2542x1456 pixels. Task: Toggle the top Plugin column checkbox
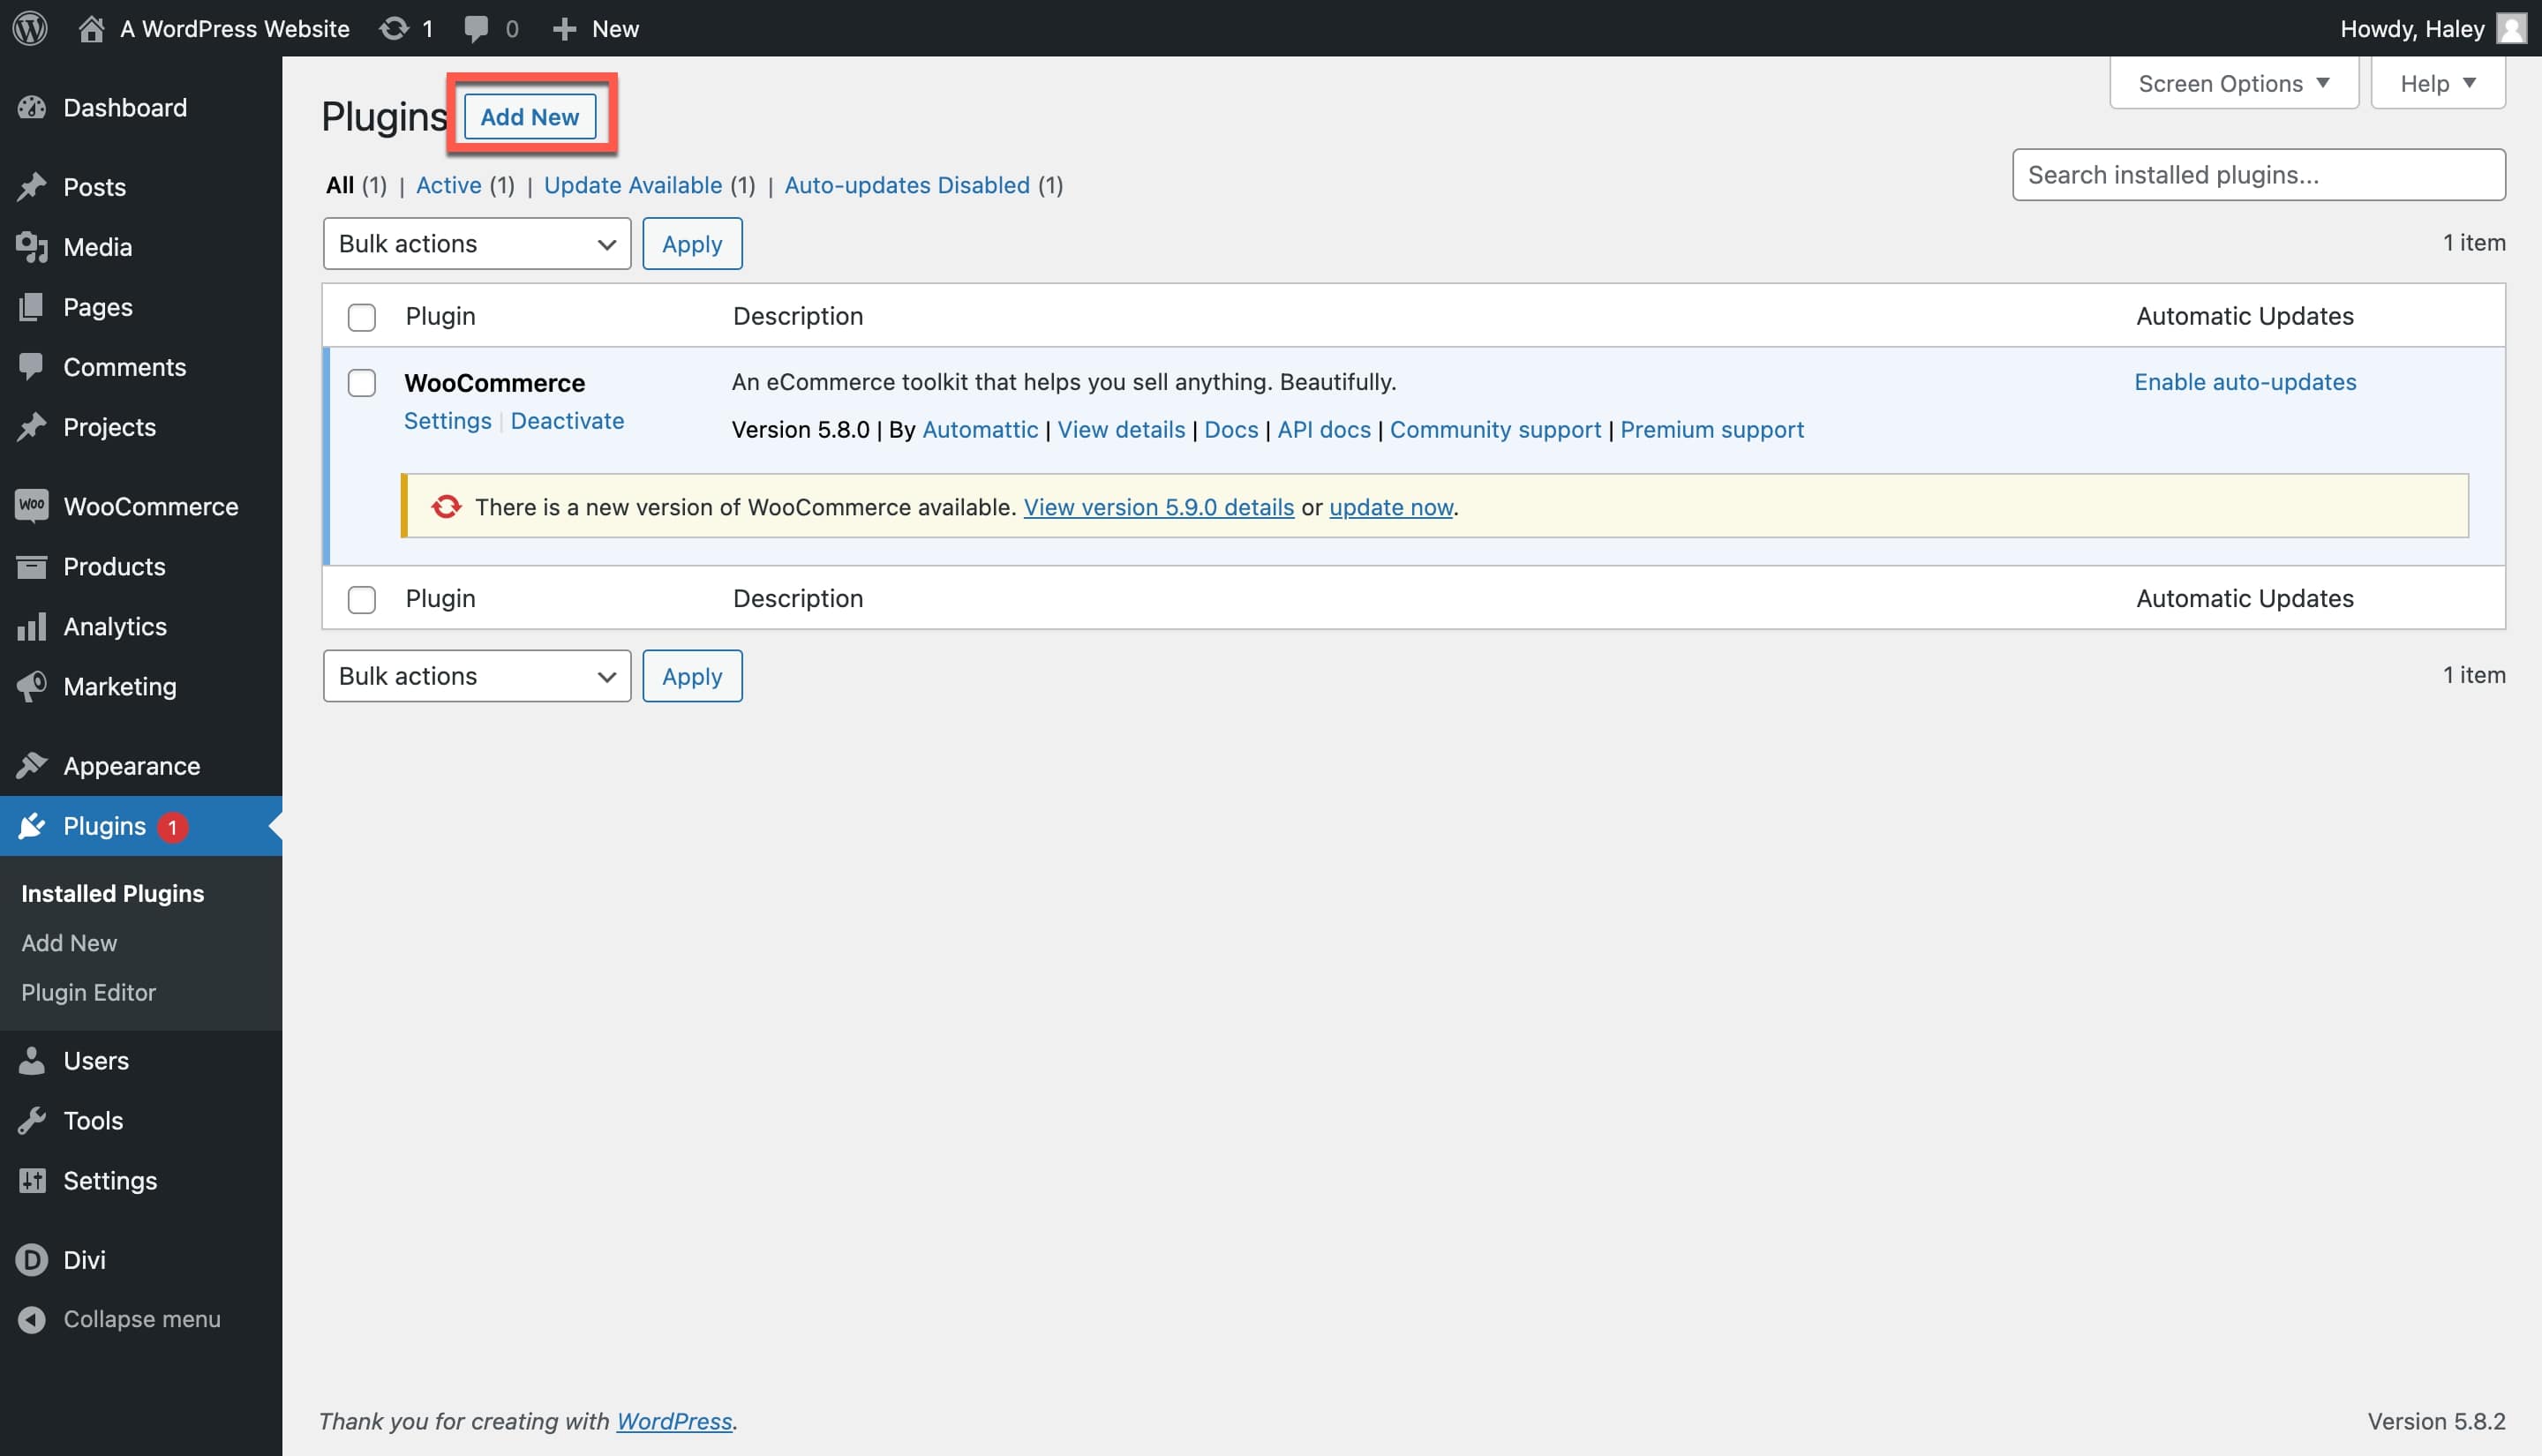[361, 314]
